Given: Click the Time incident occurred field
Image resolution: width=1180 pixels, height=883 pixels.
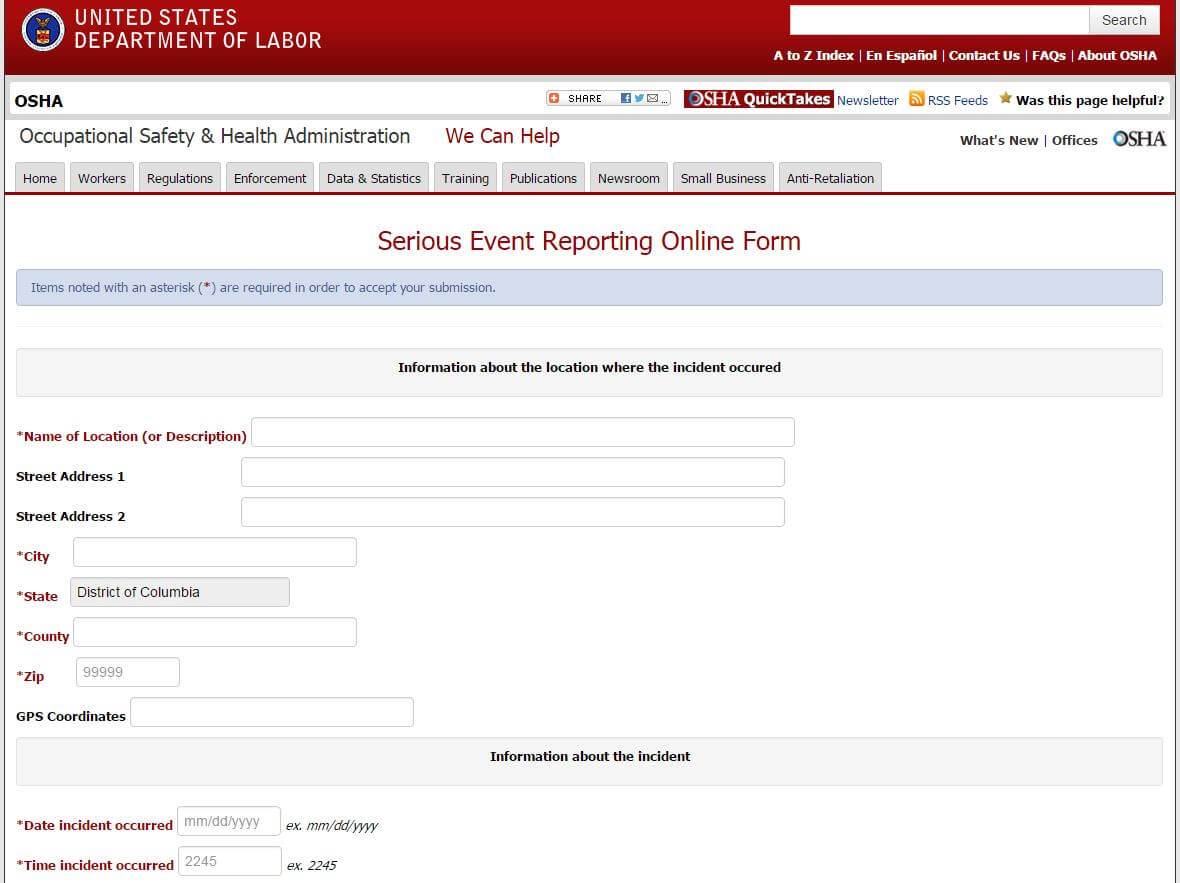Looking at the screenshot, I should point(230,861).
